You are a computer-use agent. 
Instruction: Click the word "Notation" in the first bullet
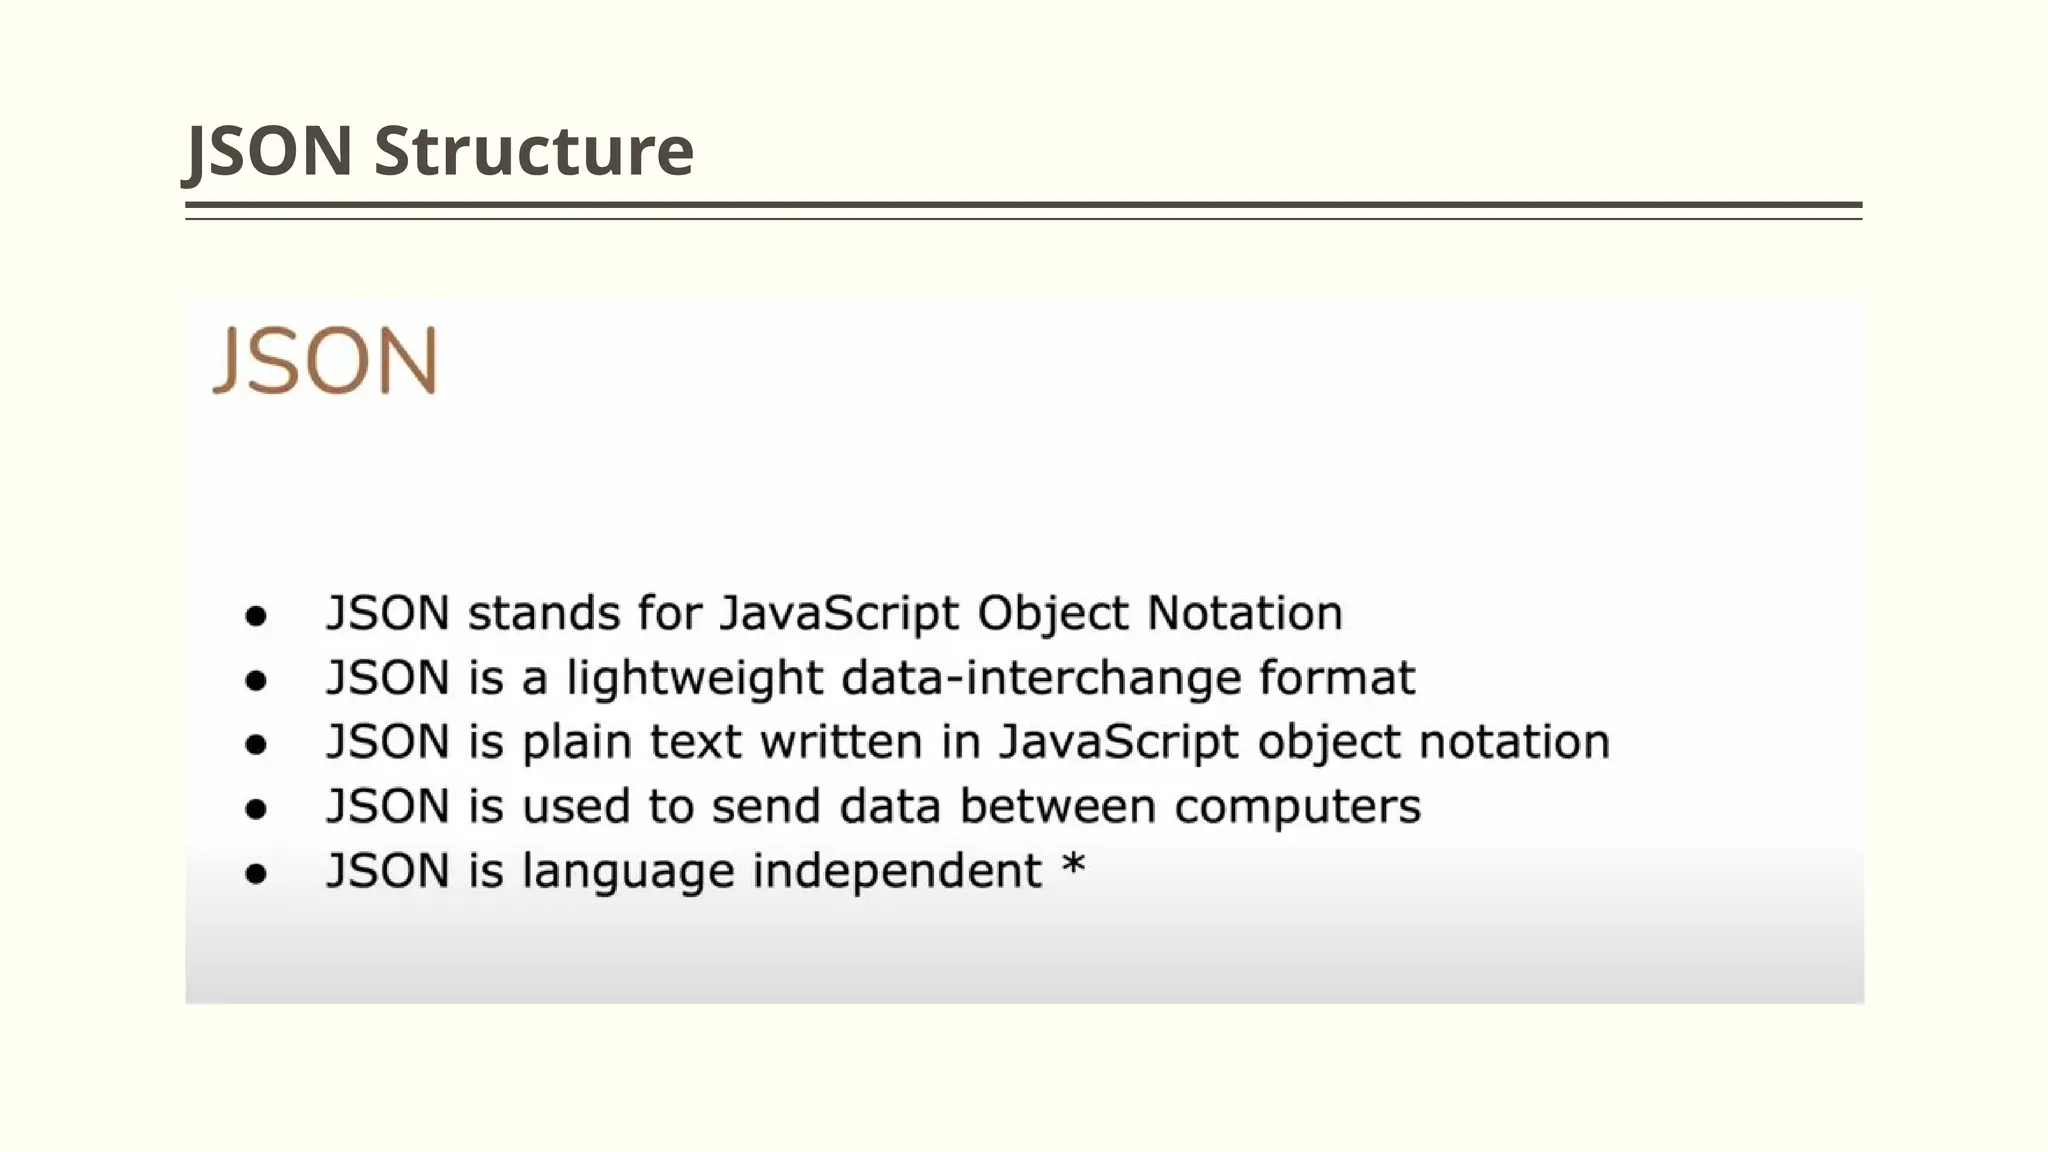(1244, 613)
